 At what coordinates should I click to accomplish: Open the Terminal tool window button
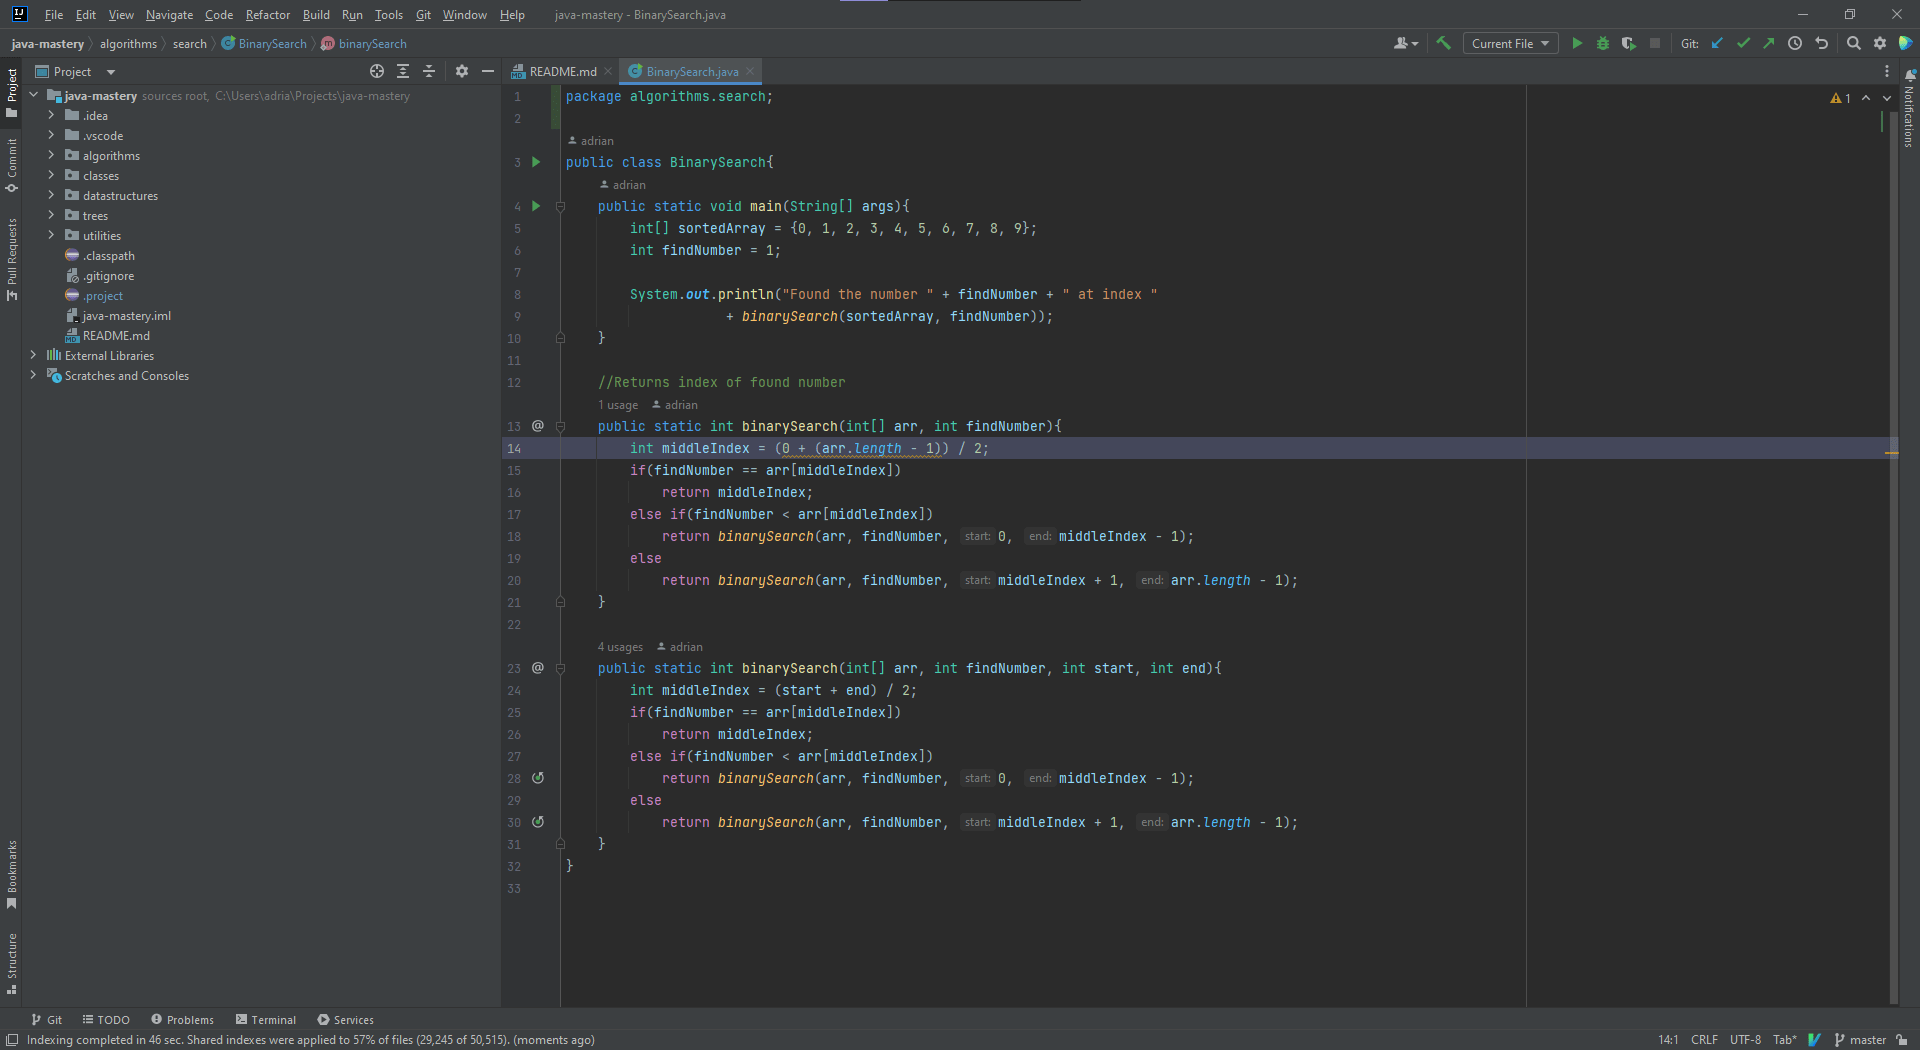[x=266, y=1020]
